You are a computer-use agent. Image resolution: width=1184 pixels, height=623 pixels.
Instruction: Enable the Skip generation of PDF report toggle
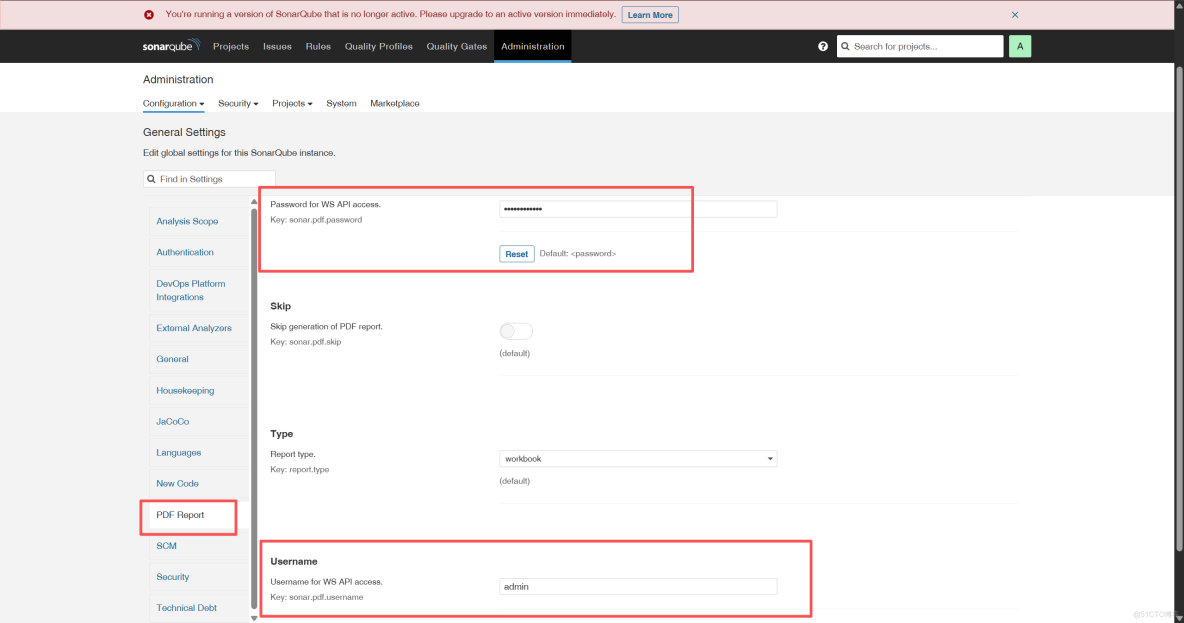(x=516, y=330)
